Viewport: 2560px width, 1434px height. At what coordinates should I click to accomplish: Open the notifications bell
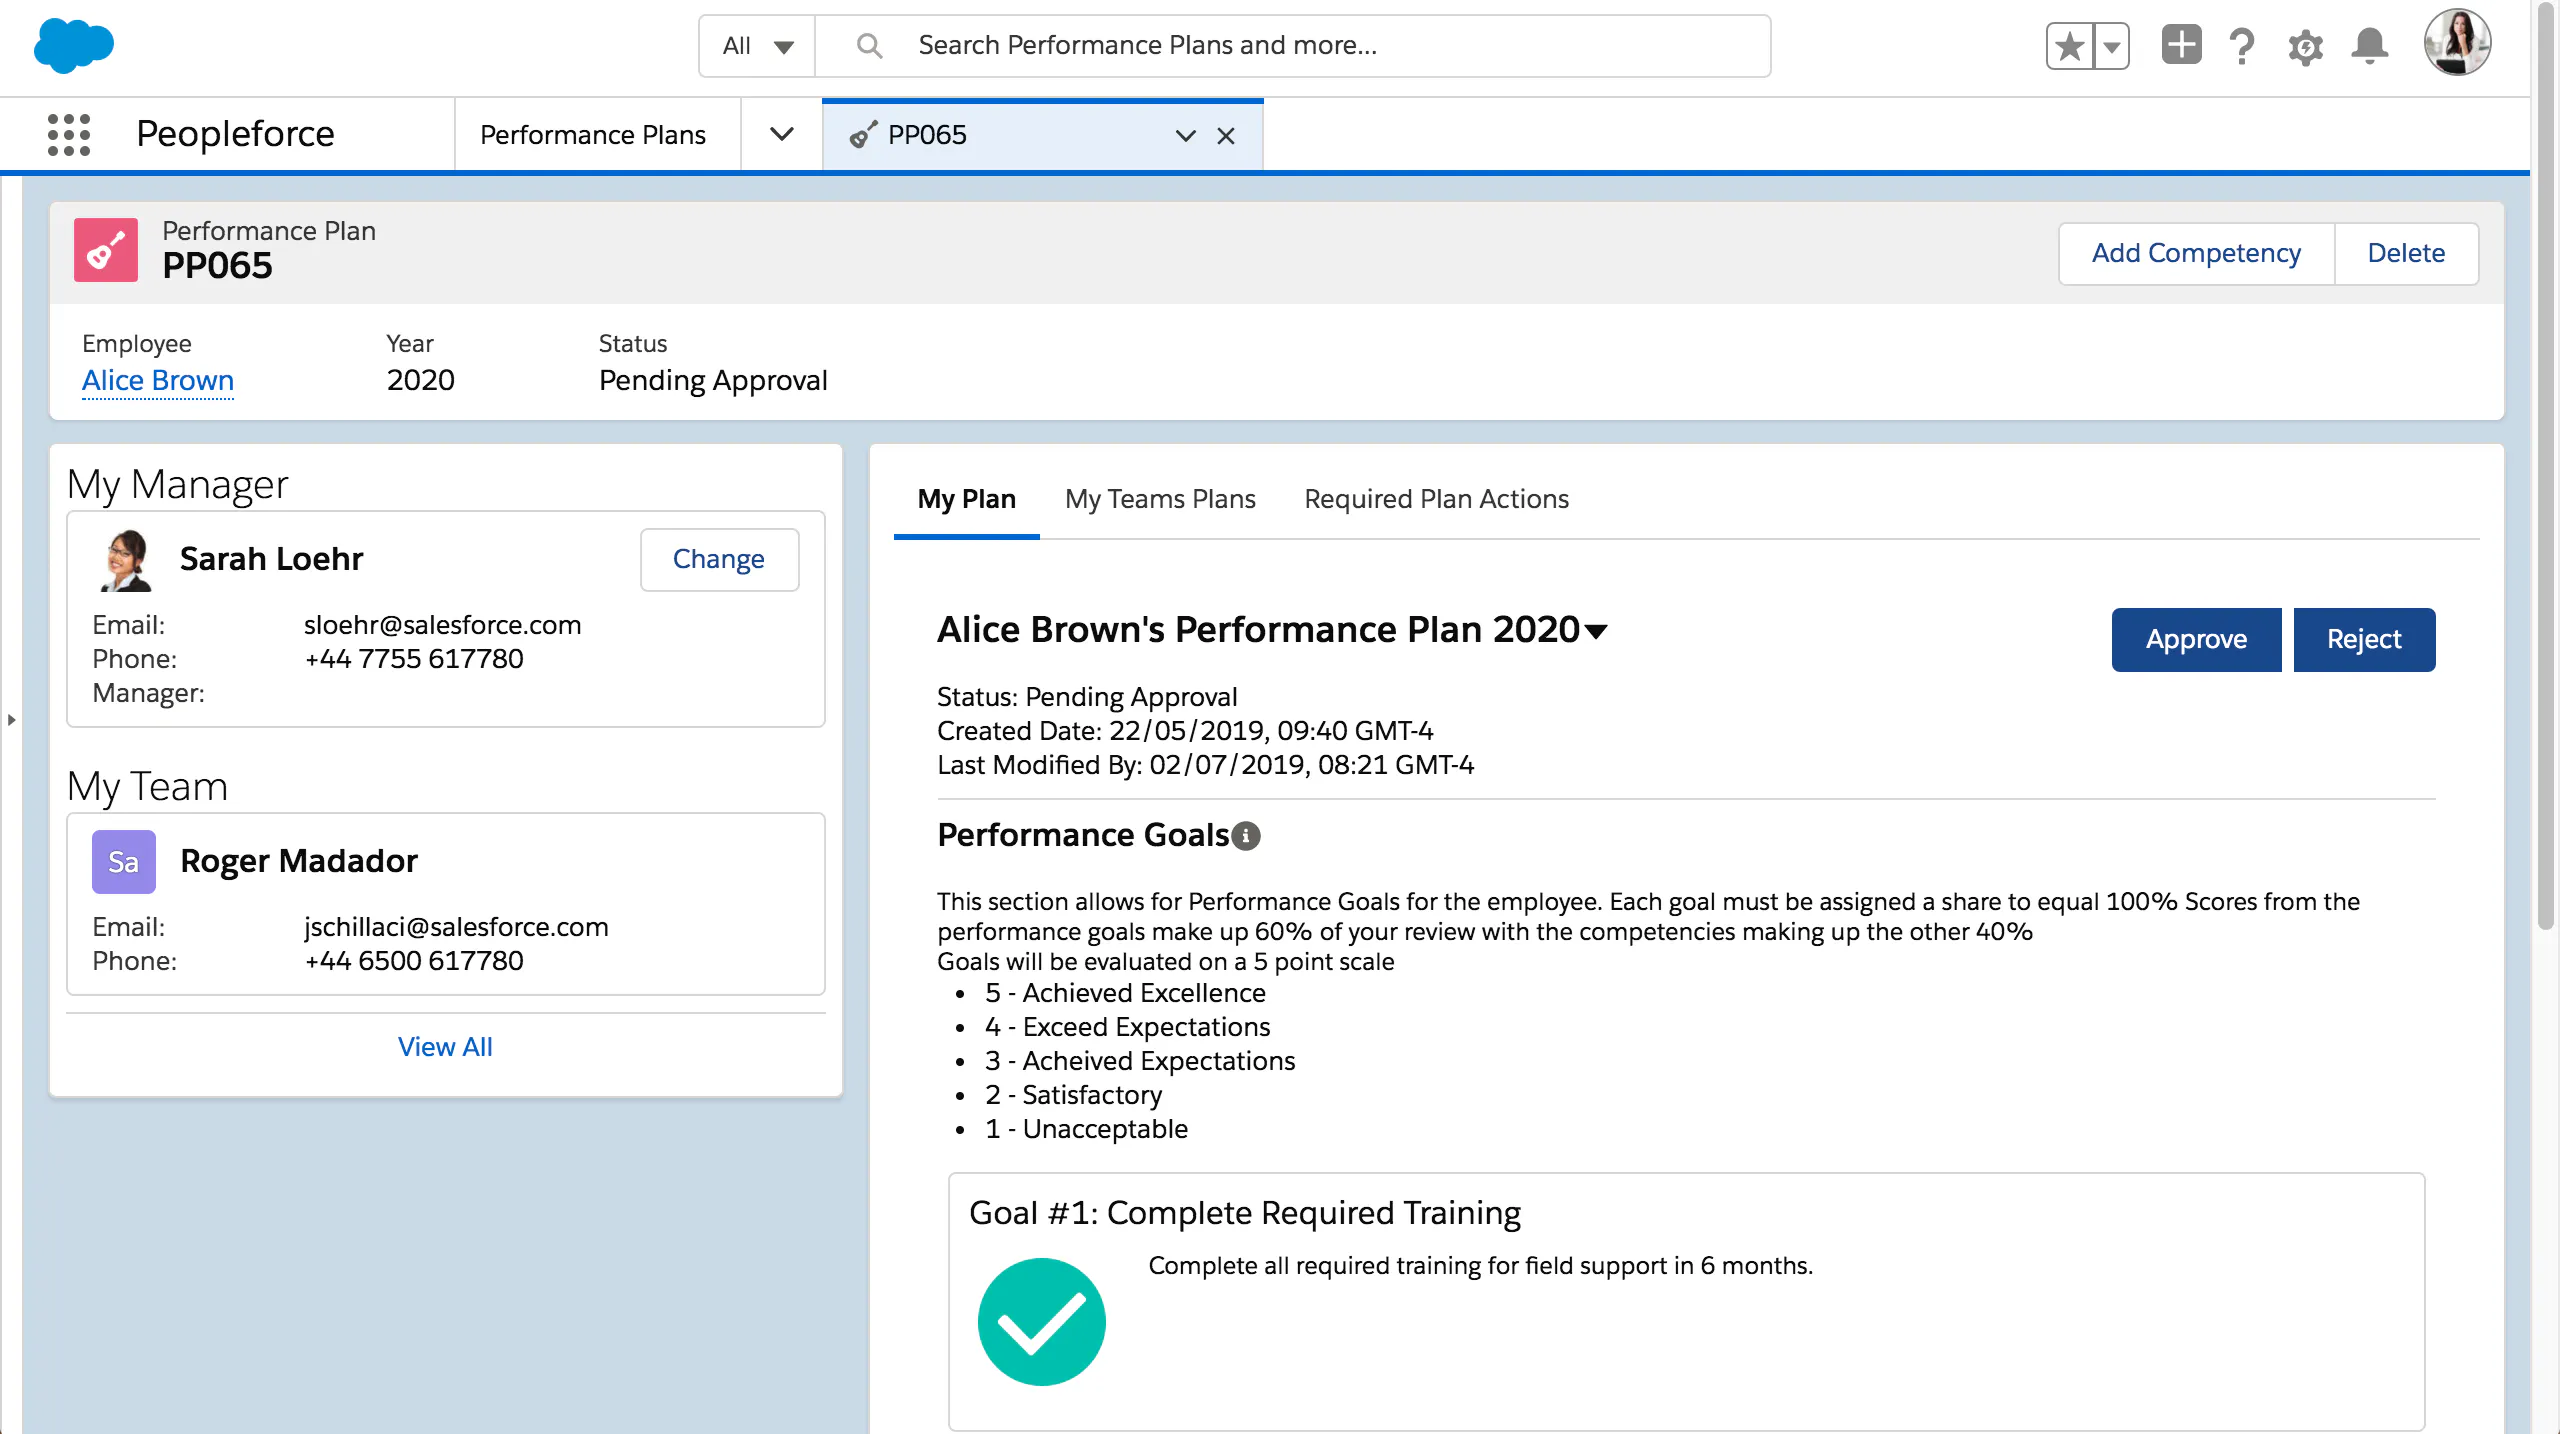(2369, 46)
